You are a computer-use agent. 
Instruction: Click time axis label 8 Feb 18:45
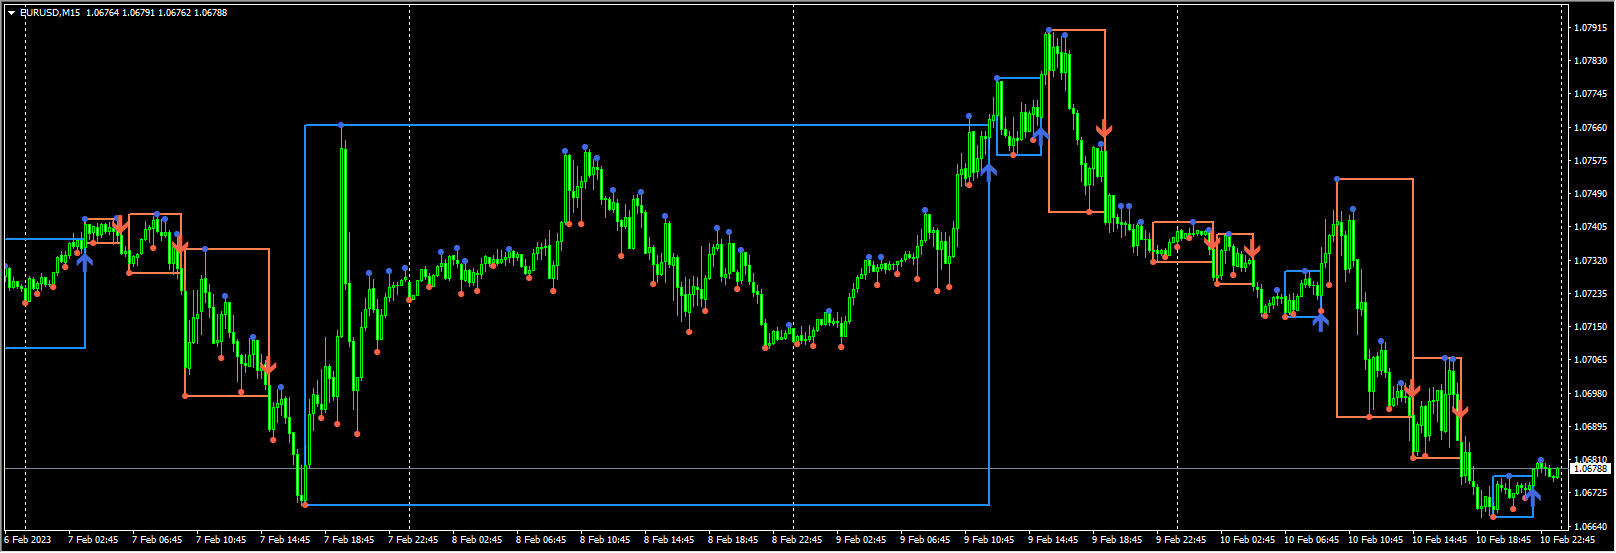click(x=733, y=540)
